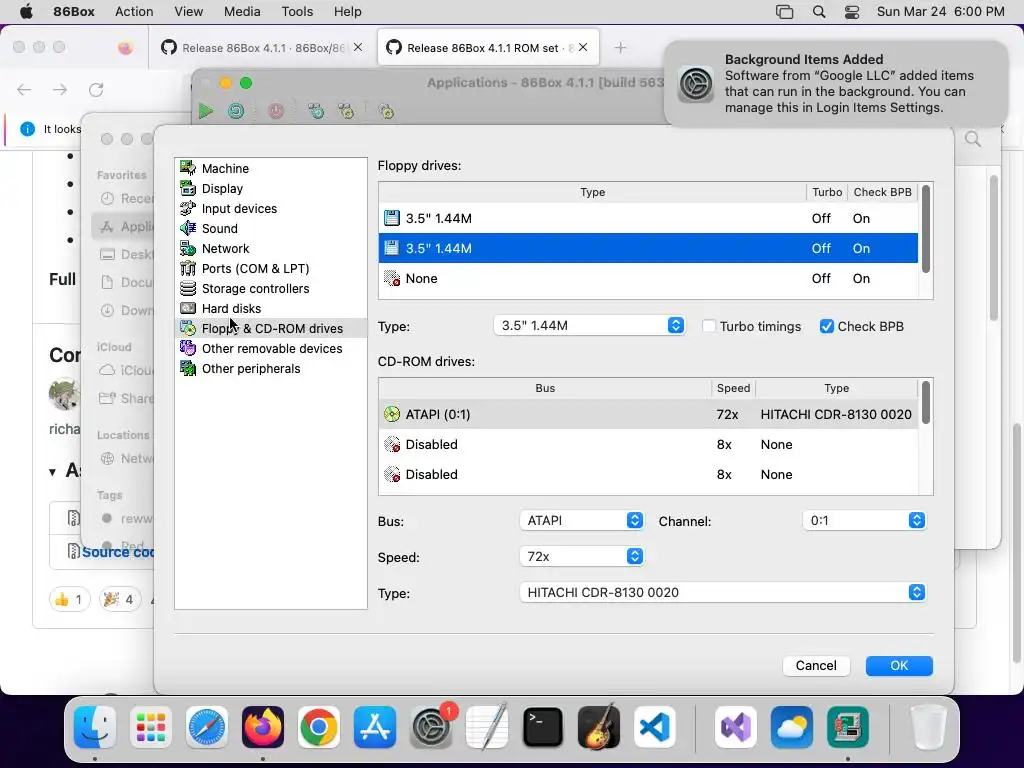This screenshot has height=768, width=1024.
Task: Open GarageBand from the dock
Action: [x=599, y=727]
